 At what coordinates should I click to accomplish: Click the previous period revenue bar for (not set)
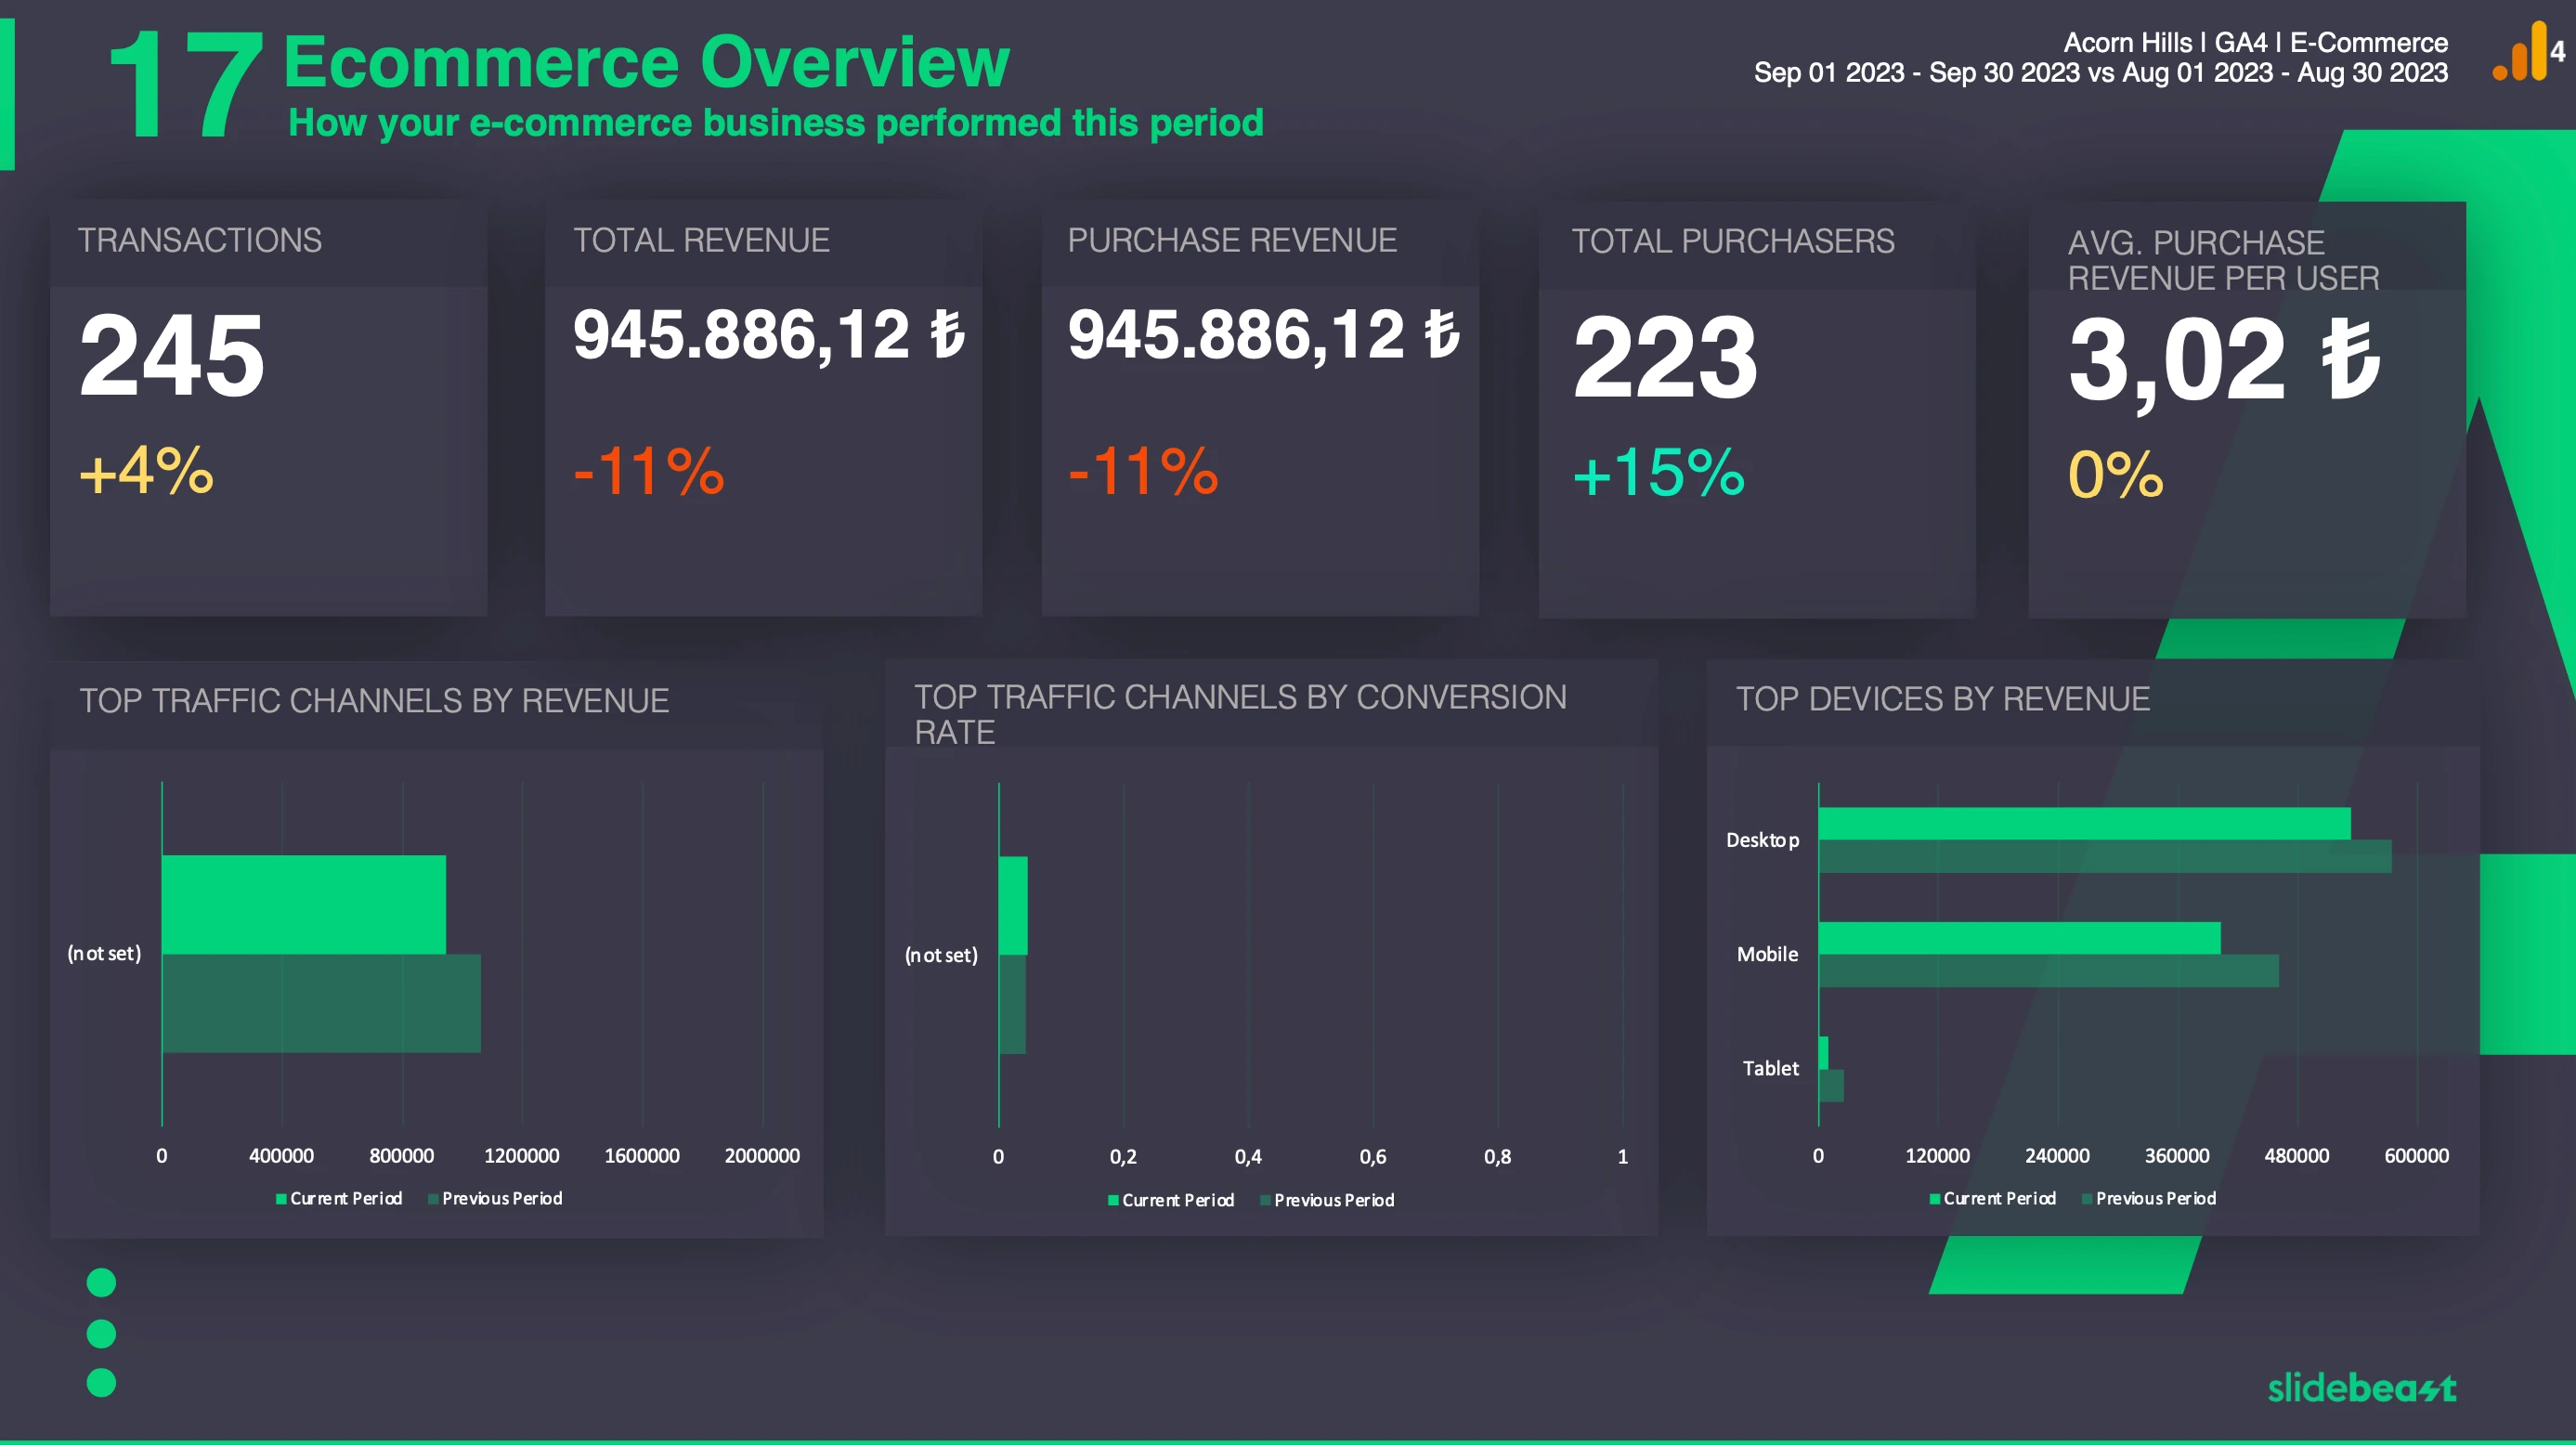[321, 1003]
